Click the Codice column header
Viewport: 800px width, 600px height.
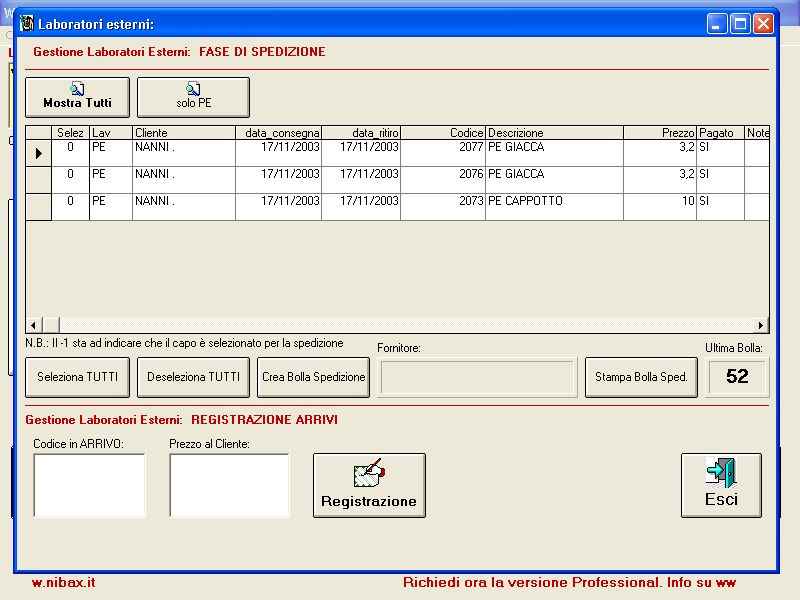click(x=443, y=133)
